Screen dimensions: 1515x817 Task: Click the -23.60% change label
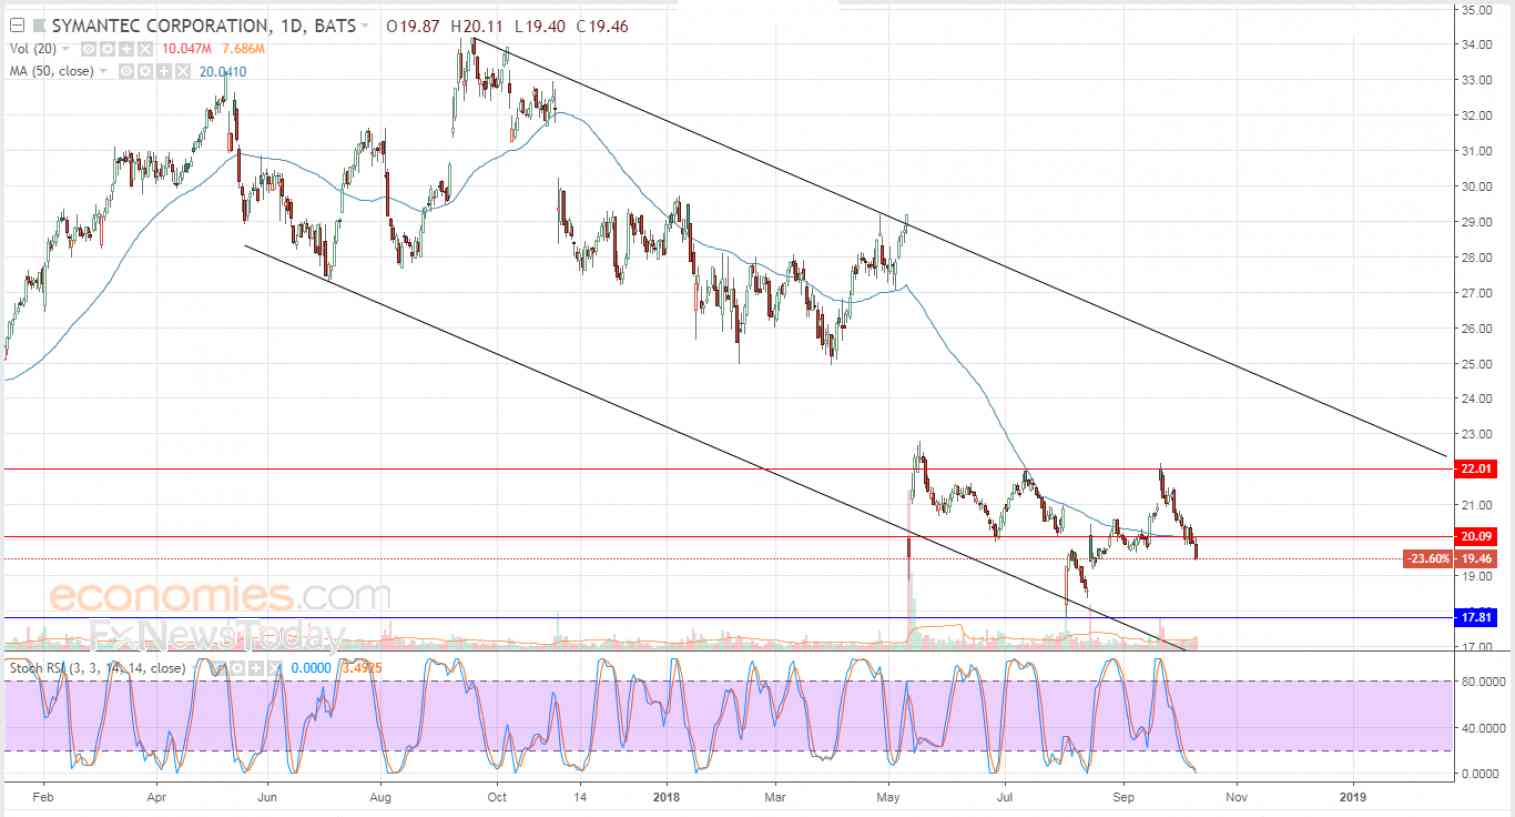click(1428, 559)
